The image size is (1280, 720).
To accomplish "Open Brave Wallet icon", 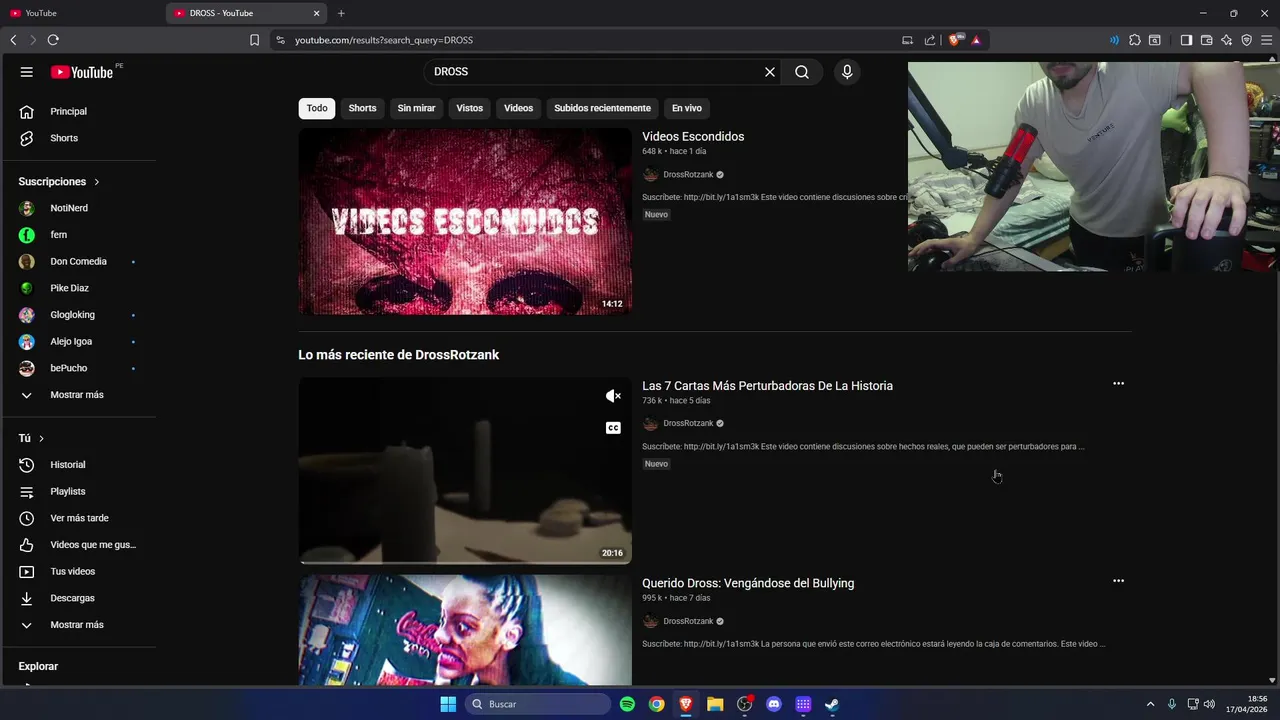I will pyautogui.click(x=1206, y=40).
